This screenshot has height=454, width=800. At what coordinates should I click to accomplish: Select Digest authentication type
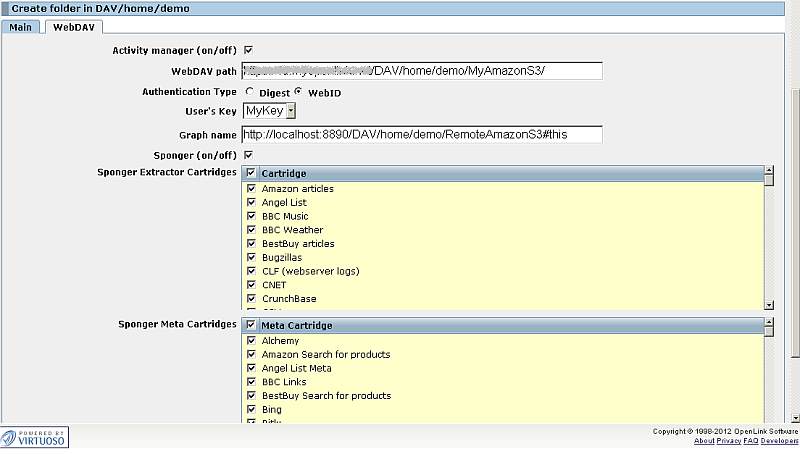(249, 92)
